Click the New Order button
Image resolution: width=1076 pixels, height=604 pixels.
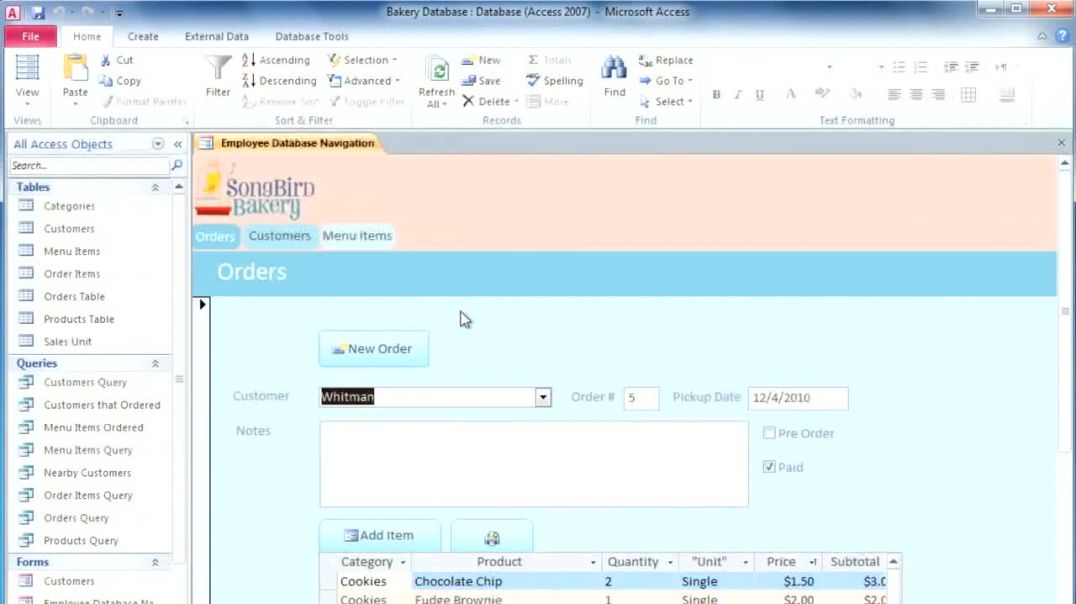coord(373,349)
